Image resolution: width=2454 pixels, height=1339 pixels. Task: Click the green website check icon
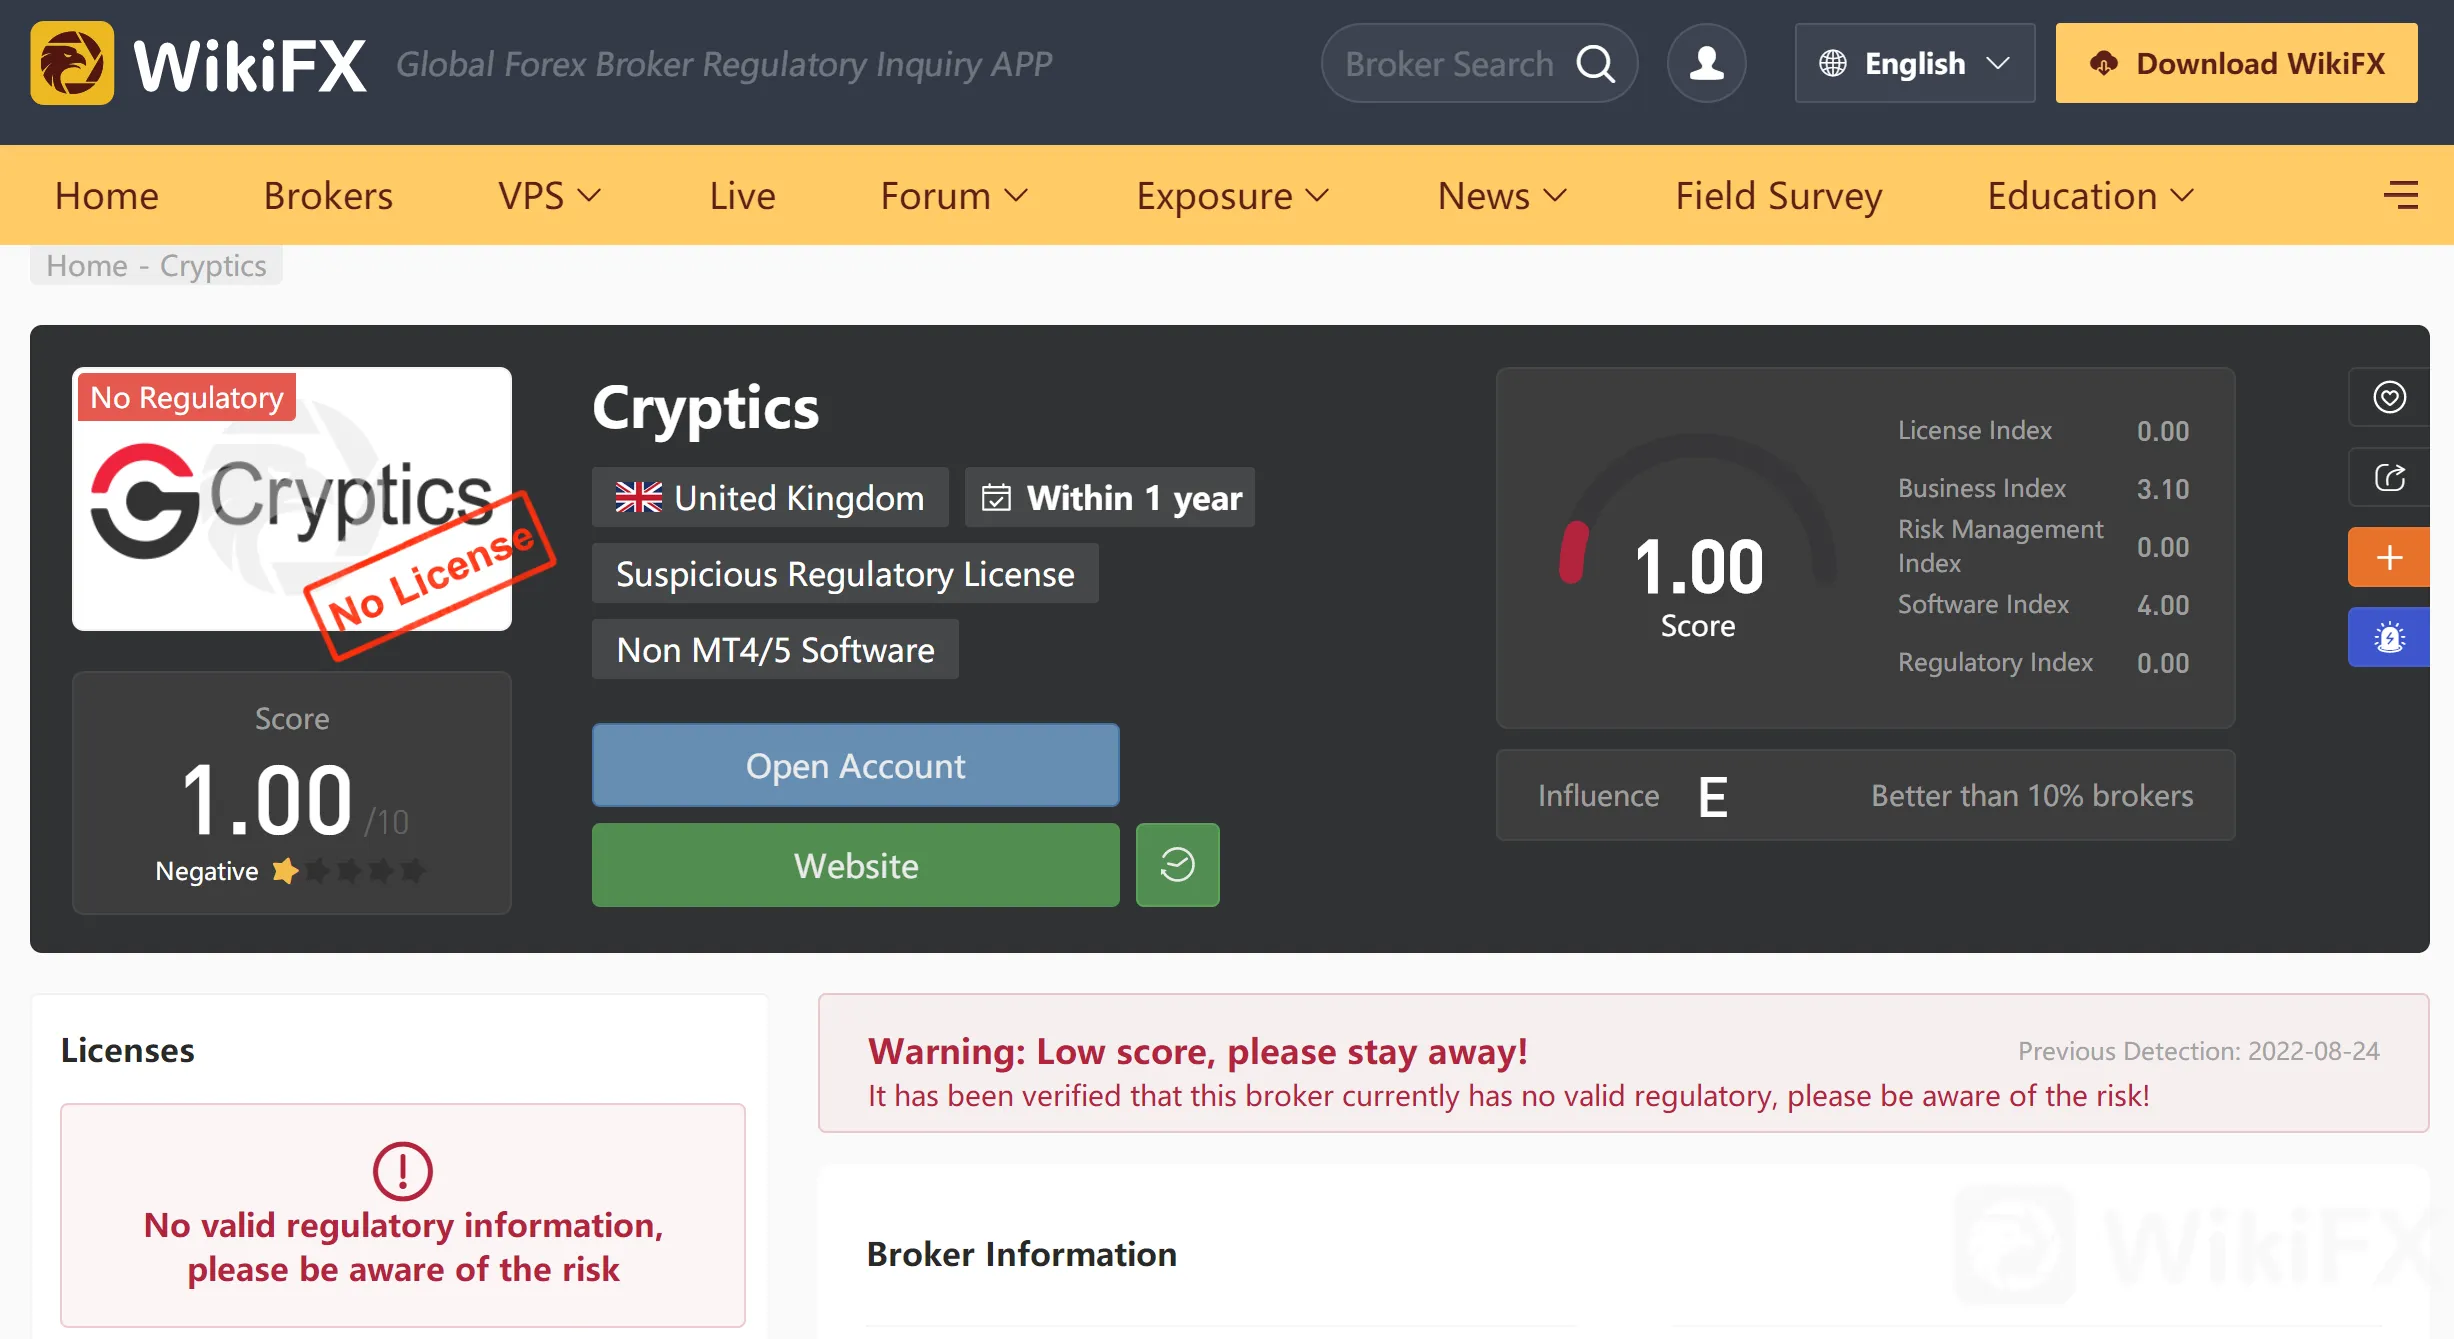coord(1177,865)
